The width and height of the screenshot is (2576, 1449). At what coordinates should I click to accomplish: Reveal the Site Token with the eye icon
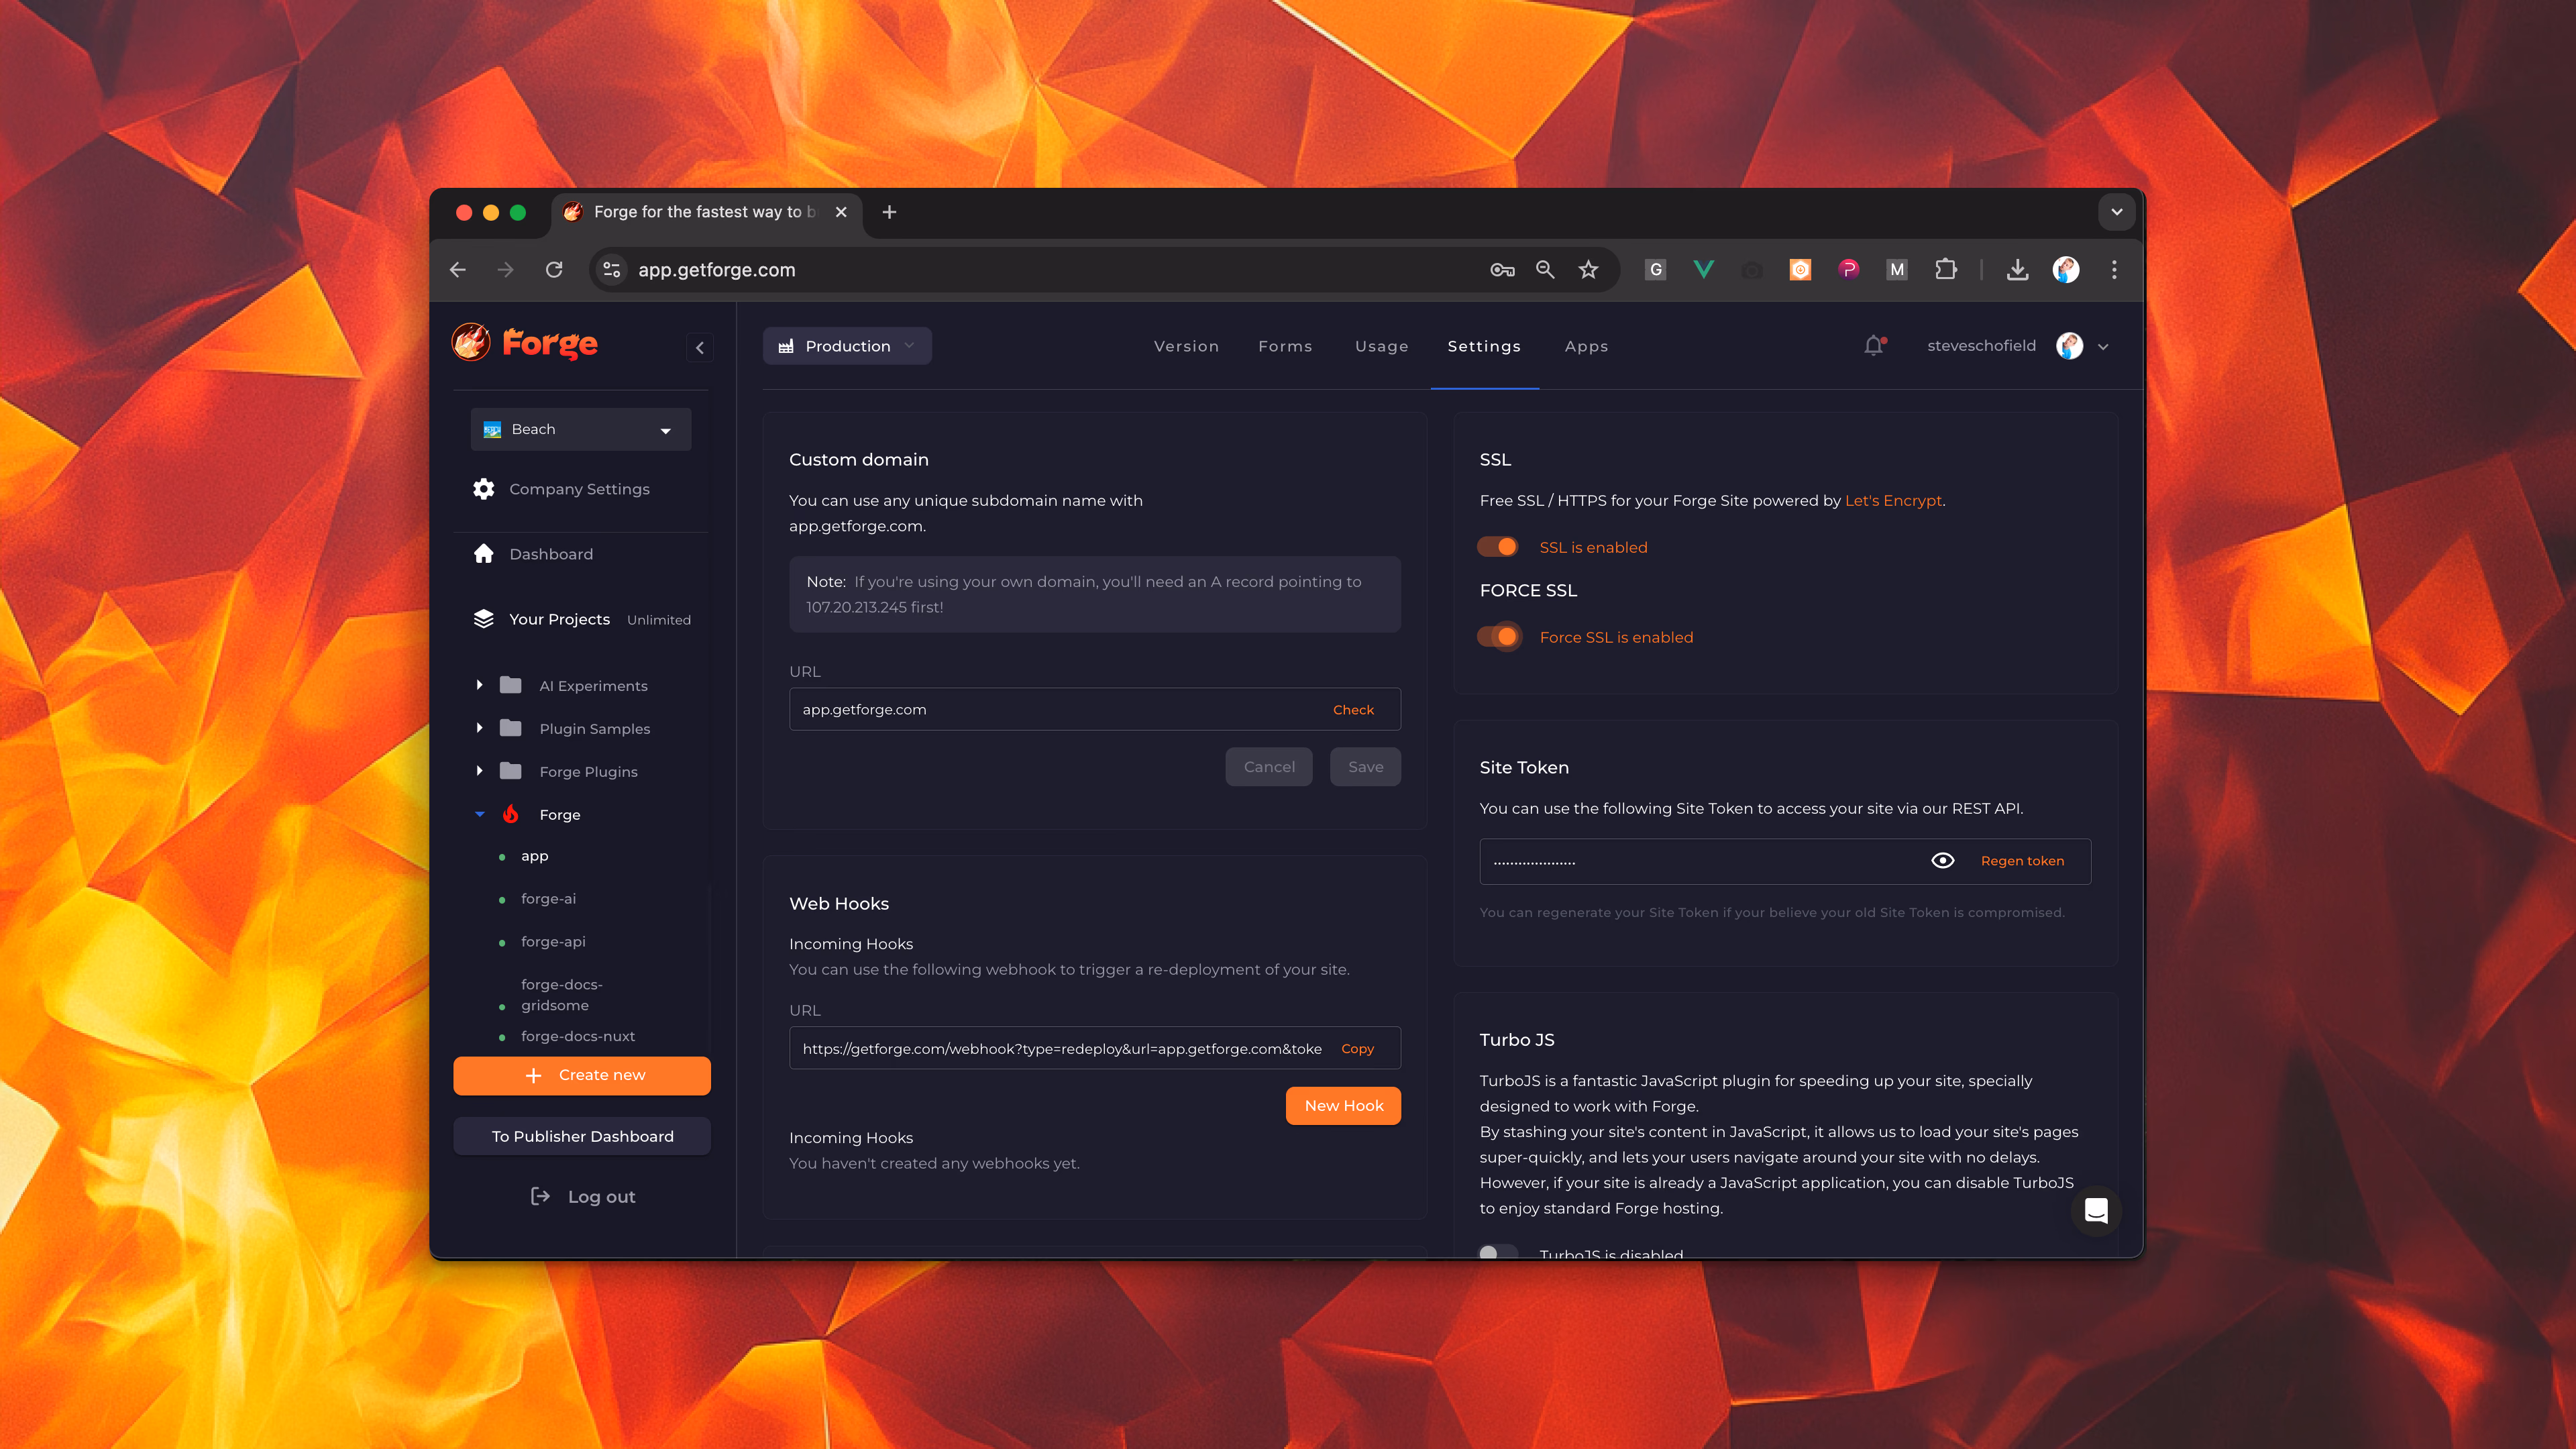1942,861
